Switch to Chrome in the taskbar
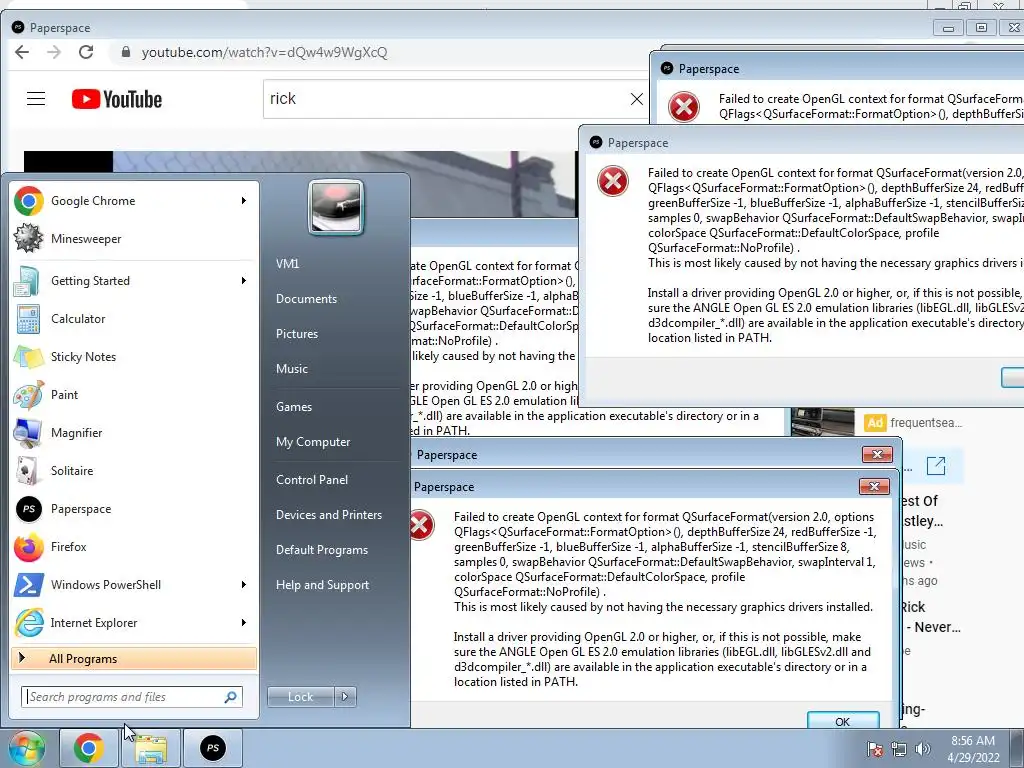The width and height of the screenshot is (1024, 768). point(89,748)
